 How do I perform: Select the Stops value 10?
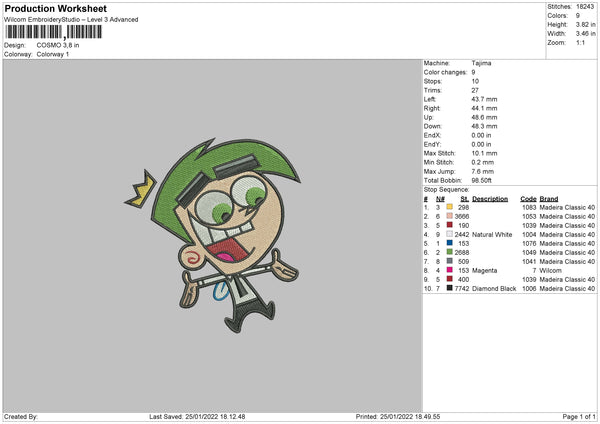475,81
